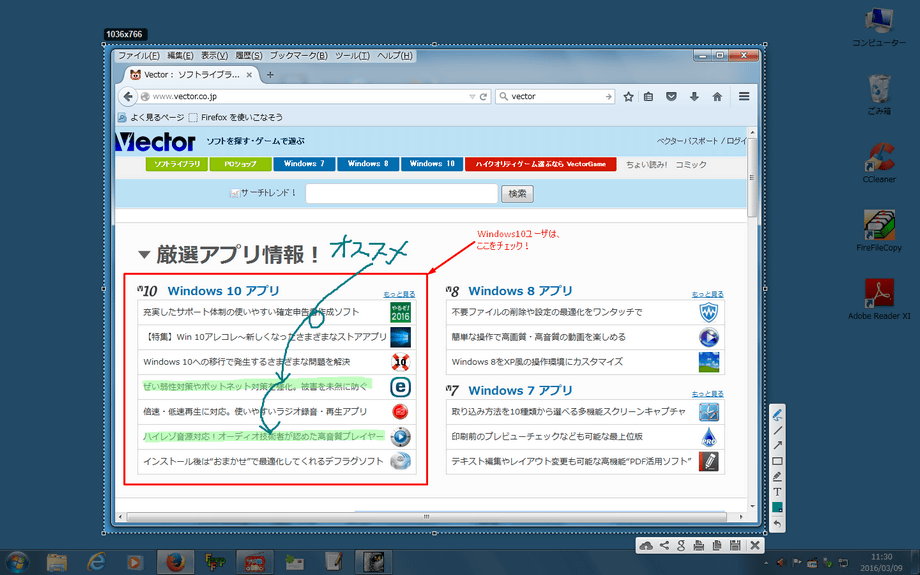
Task: Select the pen drawing tool
Action: pyautogui.click(x=777, y=415)
